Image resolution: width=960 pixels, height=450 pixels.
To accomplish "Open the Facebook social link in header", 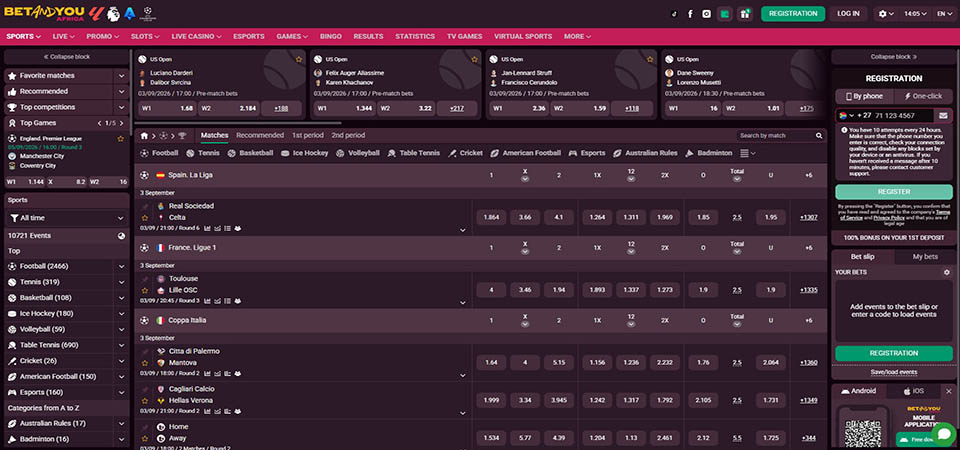I will 690,13.
